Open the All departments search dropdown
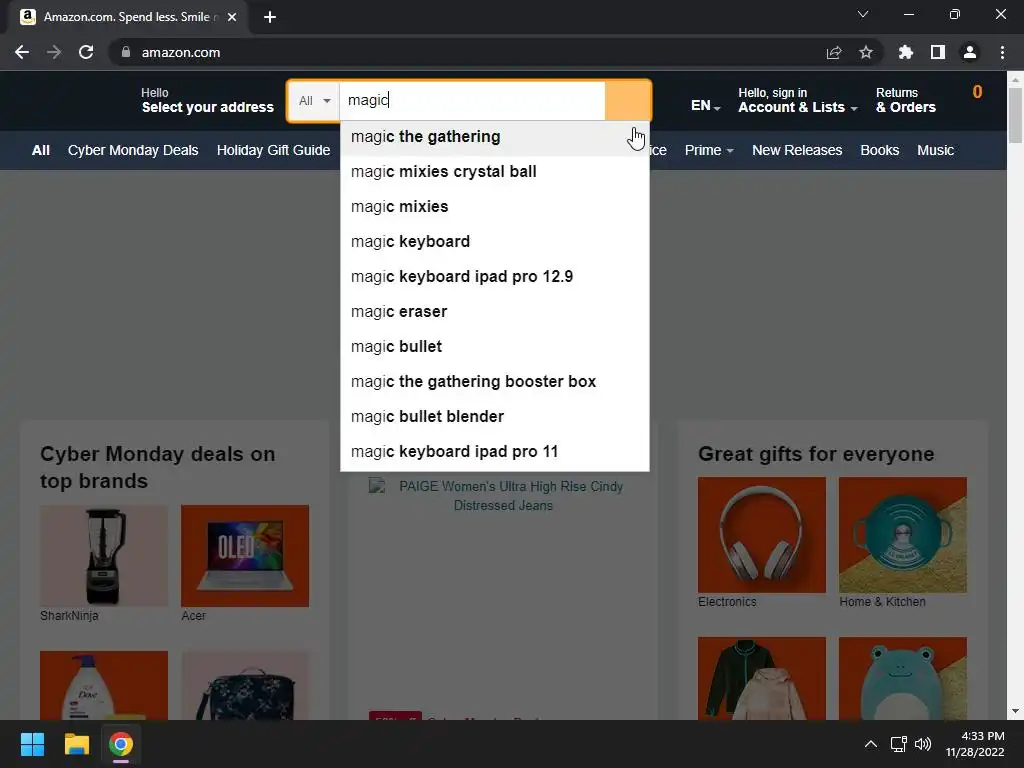This screenshot has width=1024, height=768. coord(314,101)
